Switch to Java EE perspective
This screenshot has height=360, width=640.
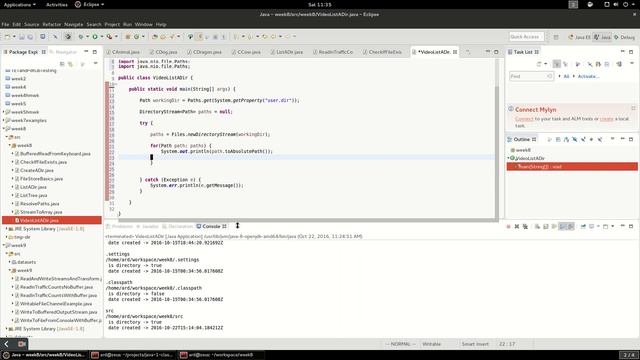coord(579,37)
